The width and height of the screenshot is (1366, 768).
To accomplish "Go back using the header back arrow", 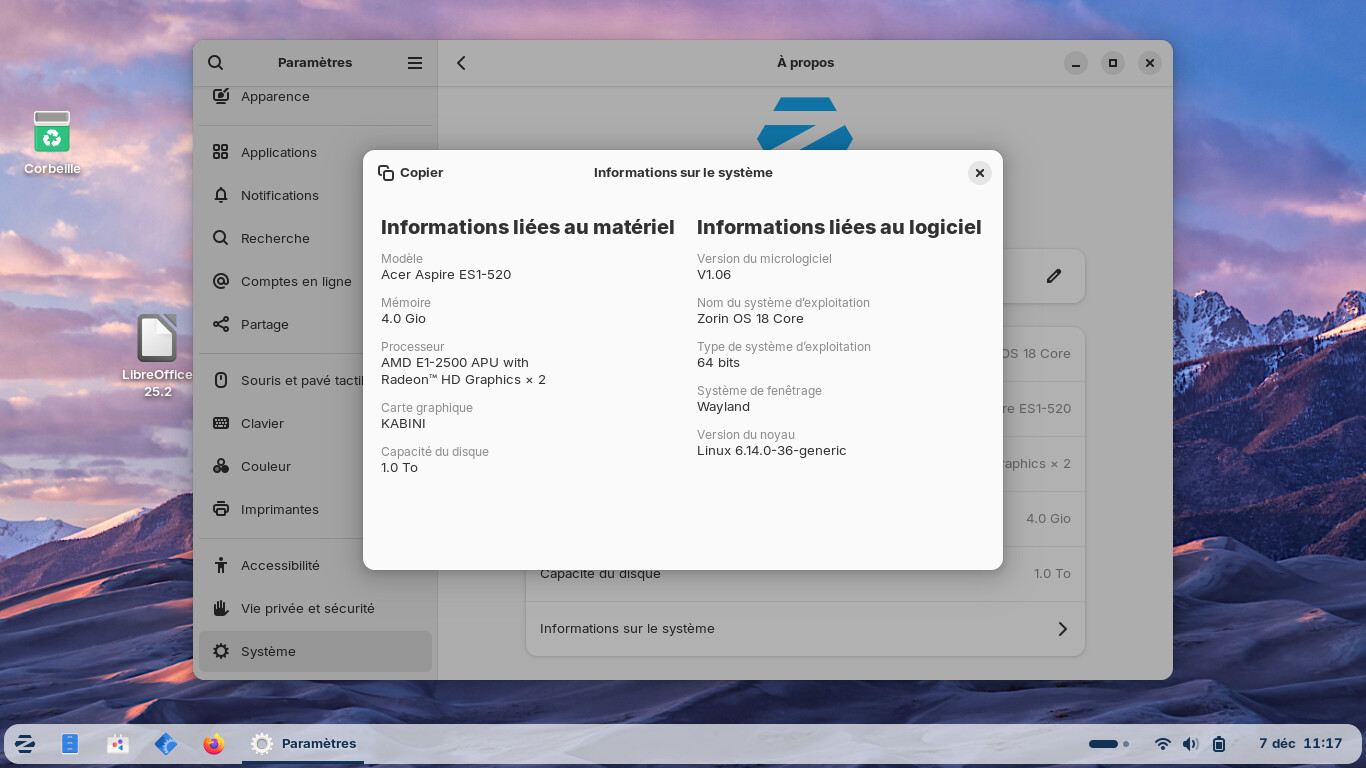I will point(461,63).
